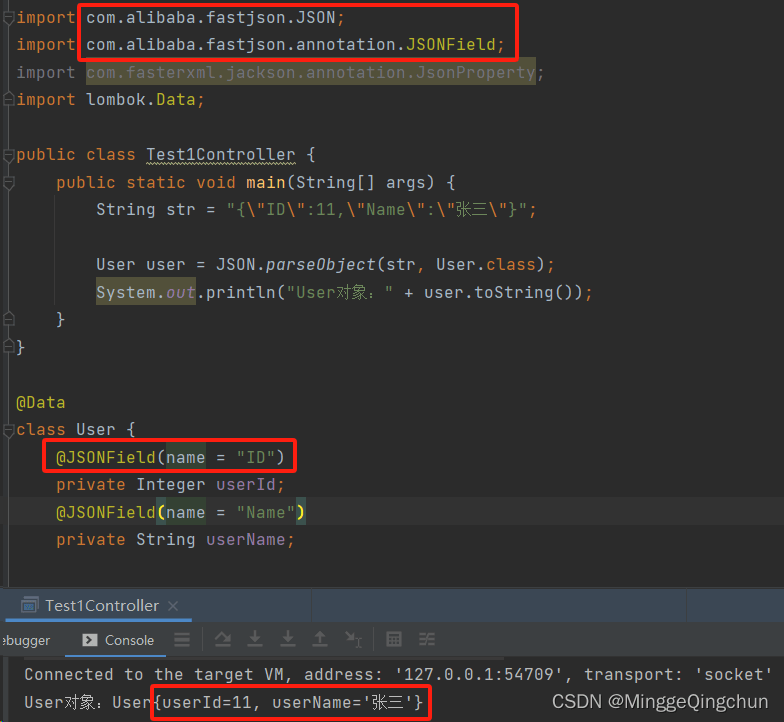Click the layout settings lines icon
Image resolution: width=784 pixels, height=722 pixels.
(x=182, y=640)
